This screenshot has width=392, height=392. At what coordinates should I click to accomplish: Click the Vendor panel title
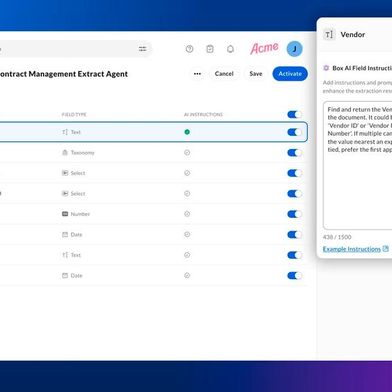(x=353, y=35)
